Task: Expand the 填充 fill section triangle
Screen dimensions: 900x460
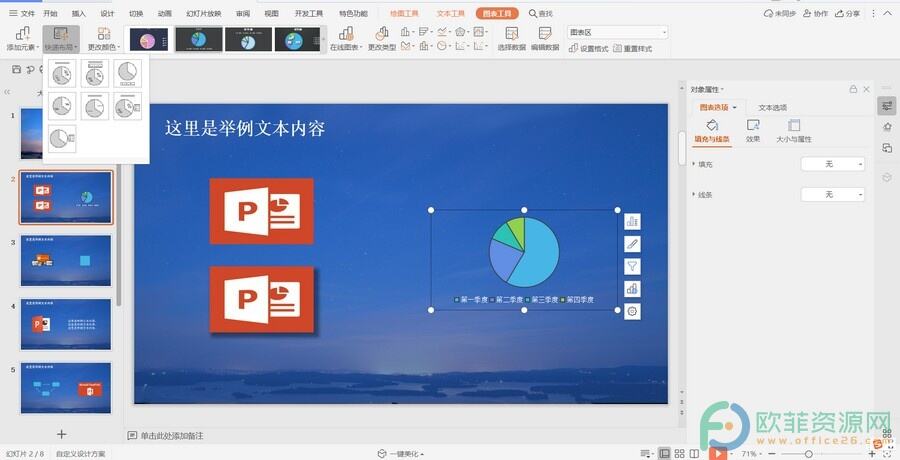Action: (694, 164)
